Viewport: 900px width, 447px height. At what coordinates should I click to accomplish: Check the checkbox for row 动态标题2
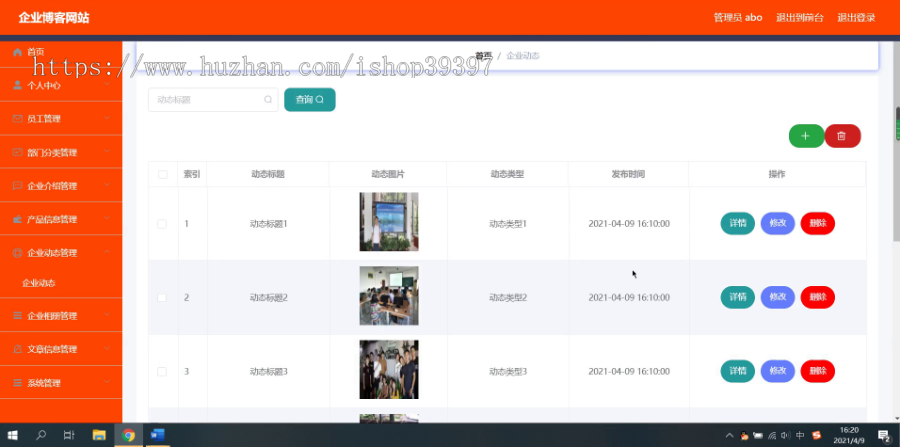[162, 298]
